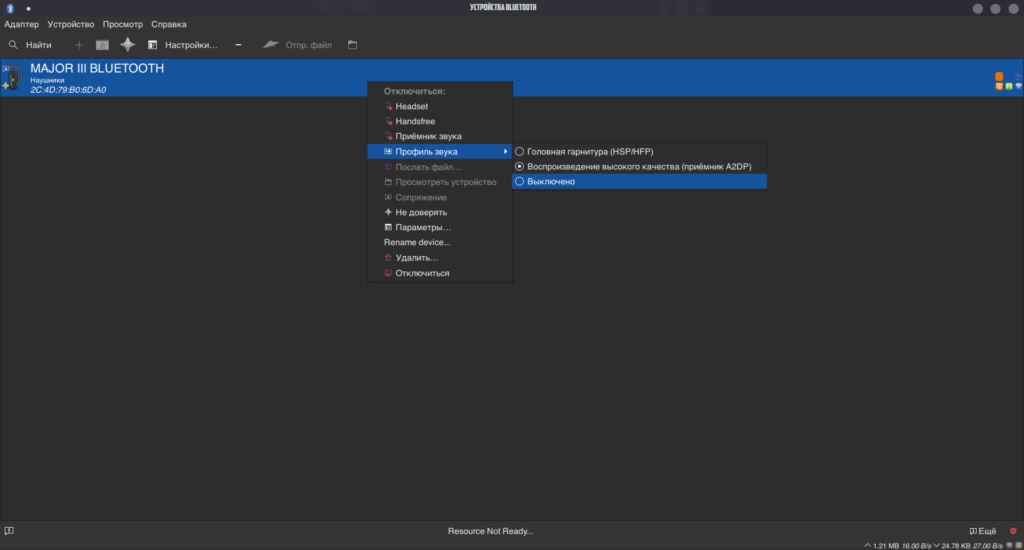Select the A2DP high quality playback option
This screenshot has height=550, width=1024.
tap(639, 167)
